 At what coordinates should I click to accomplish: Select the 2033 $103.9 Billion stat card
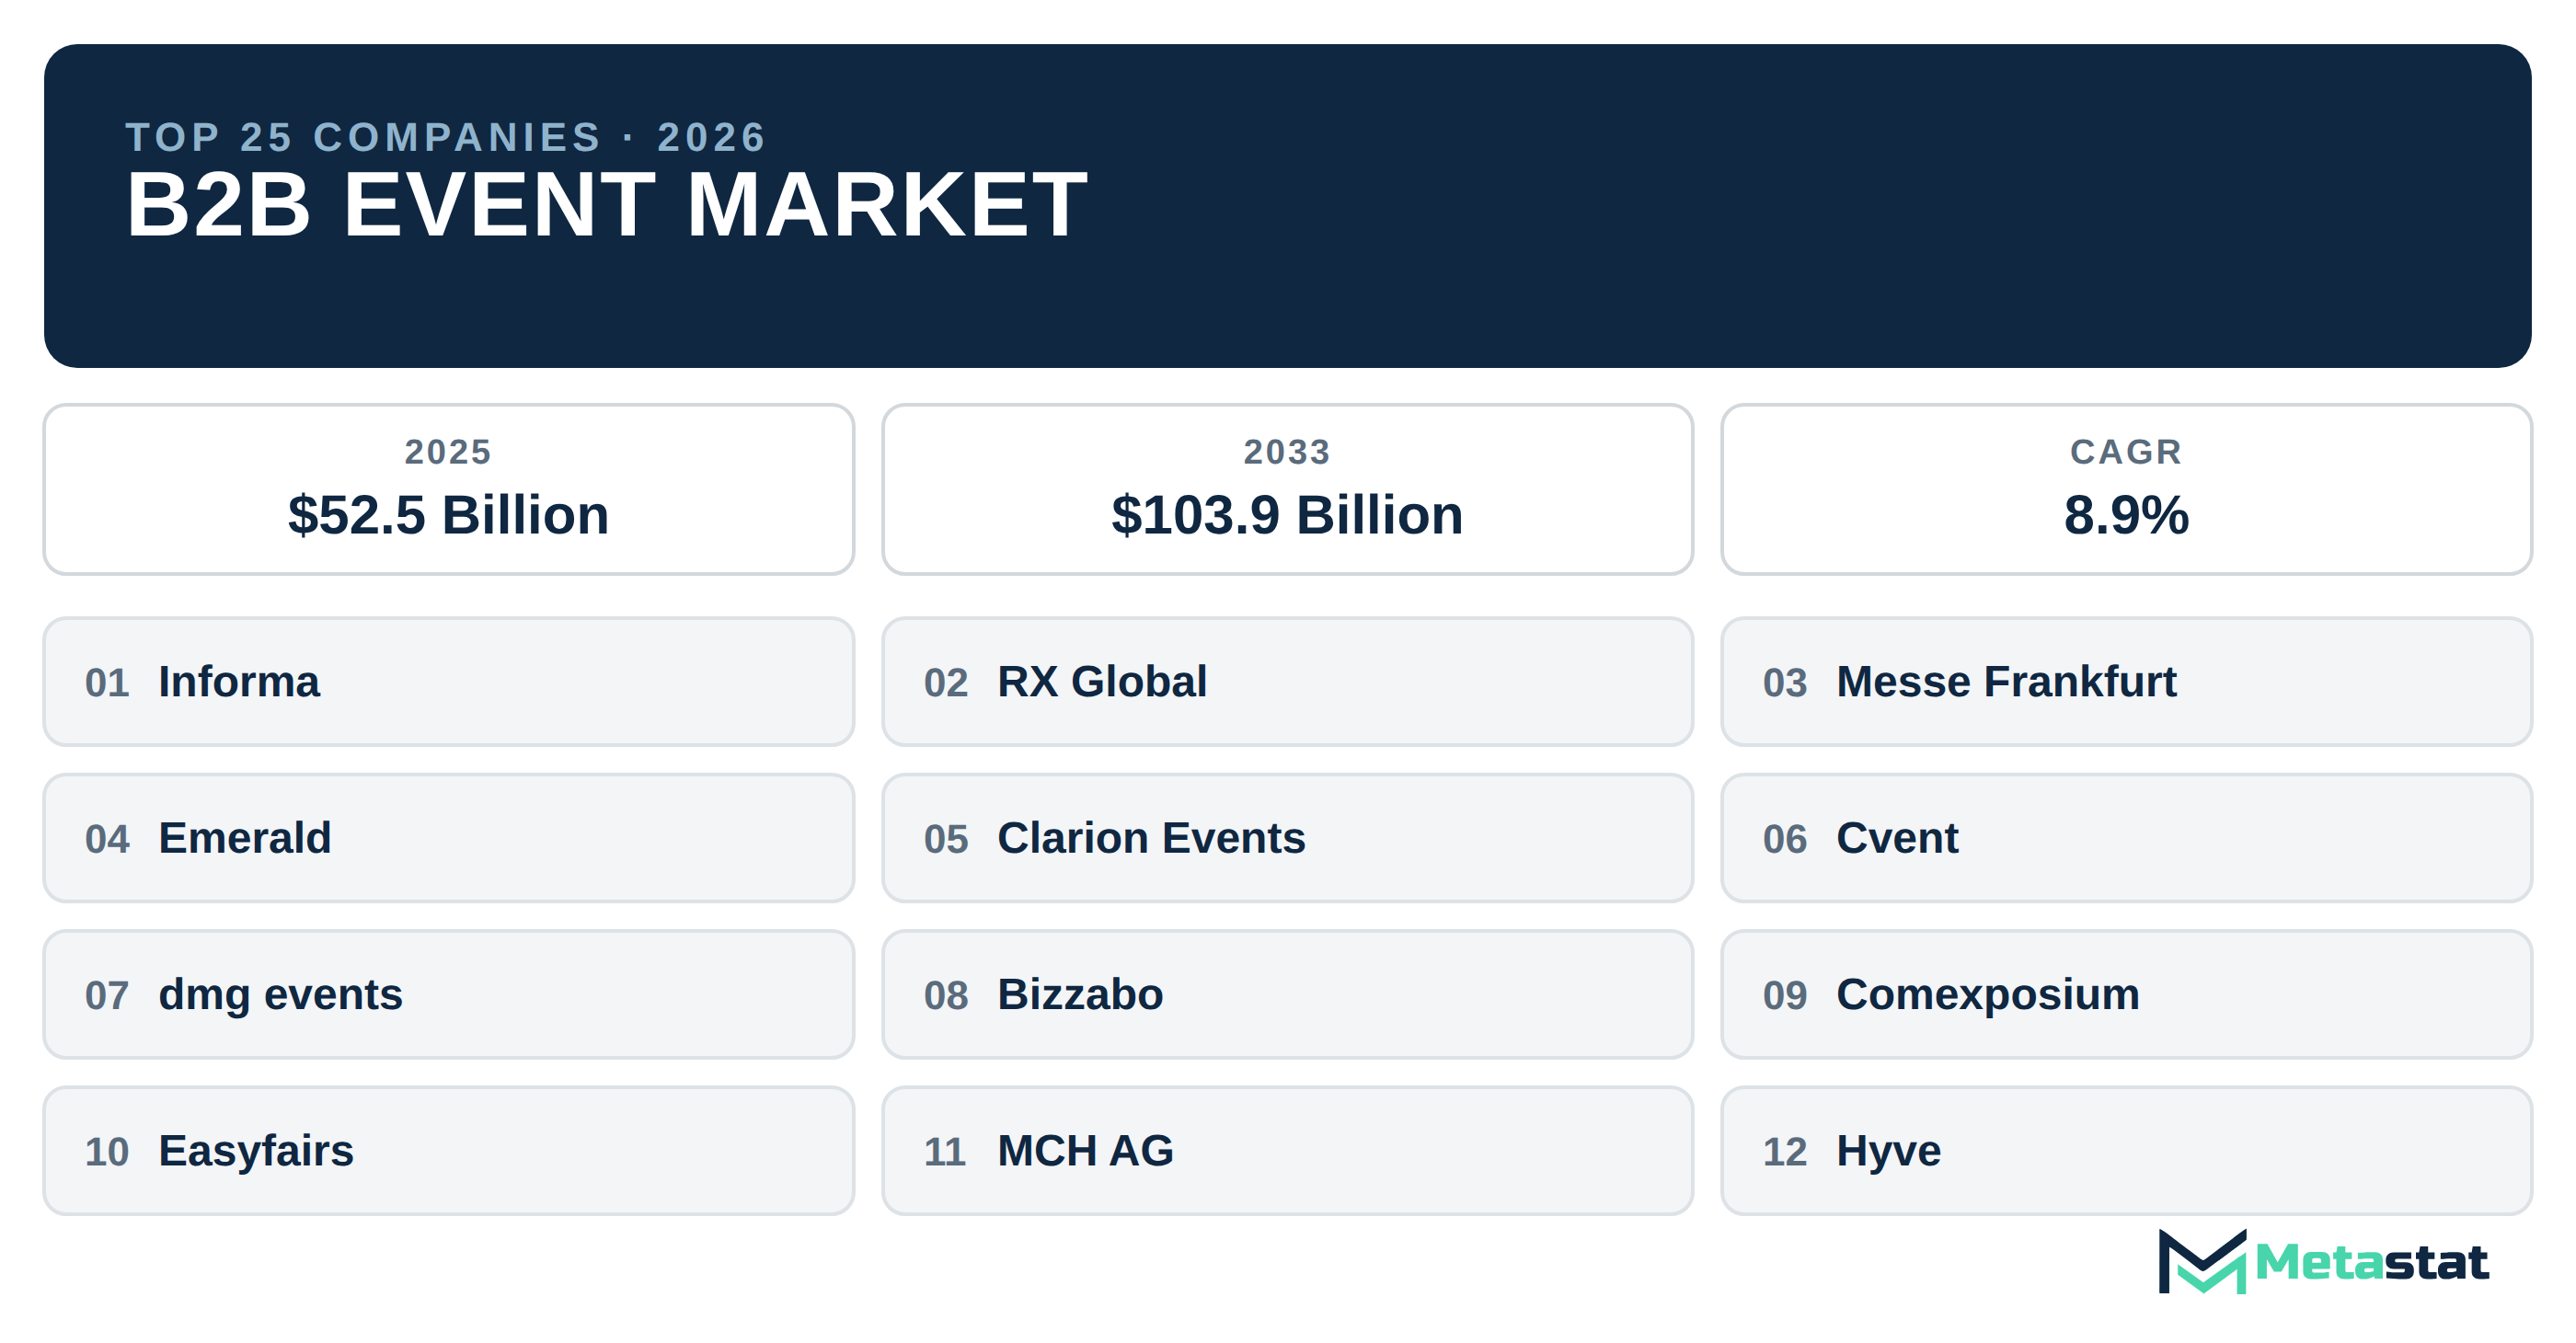click(x=1287, y=489)
